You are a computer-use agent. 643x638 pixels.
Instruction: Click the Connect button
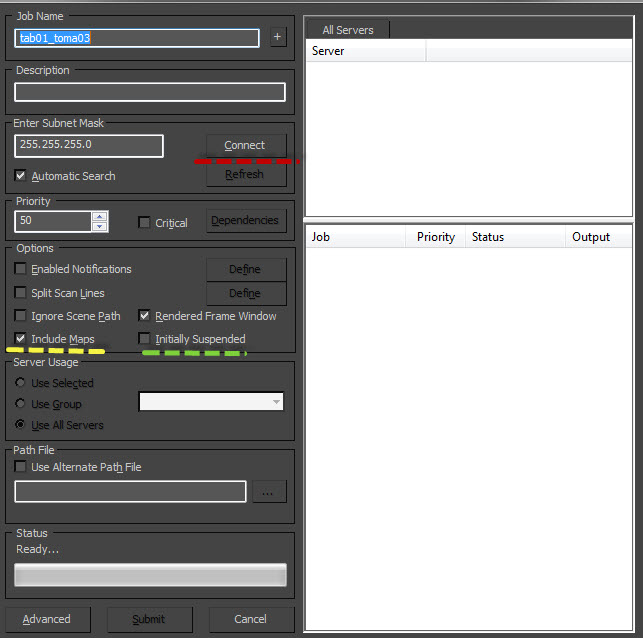[246, 145]
